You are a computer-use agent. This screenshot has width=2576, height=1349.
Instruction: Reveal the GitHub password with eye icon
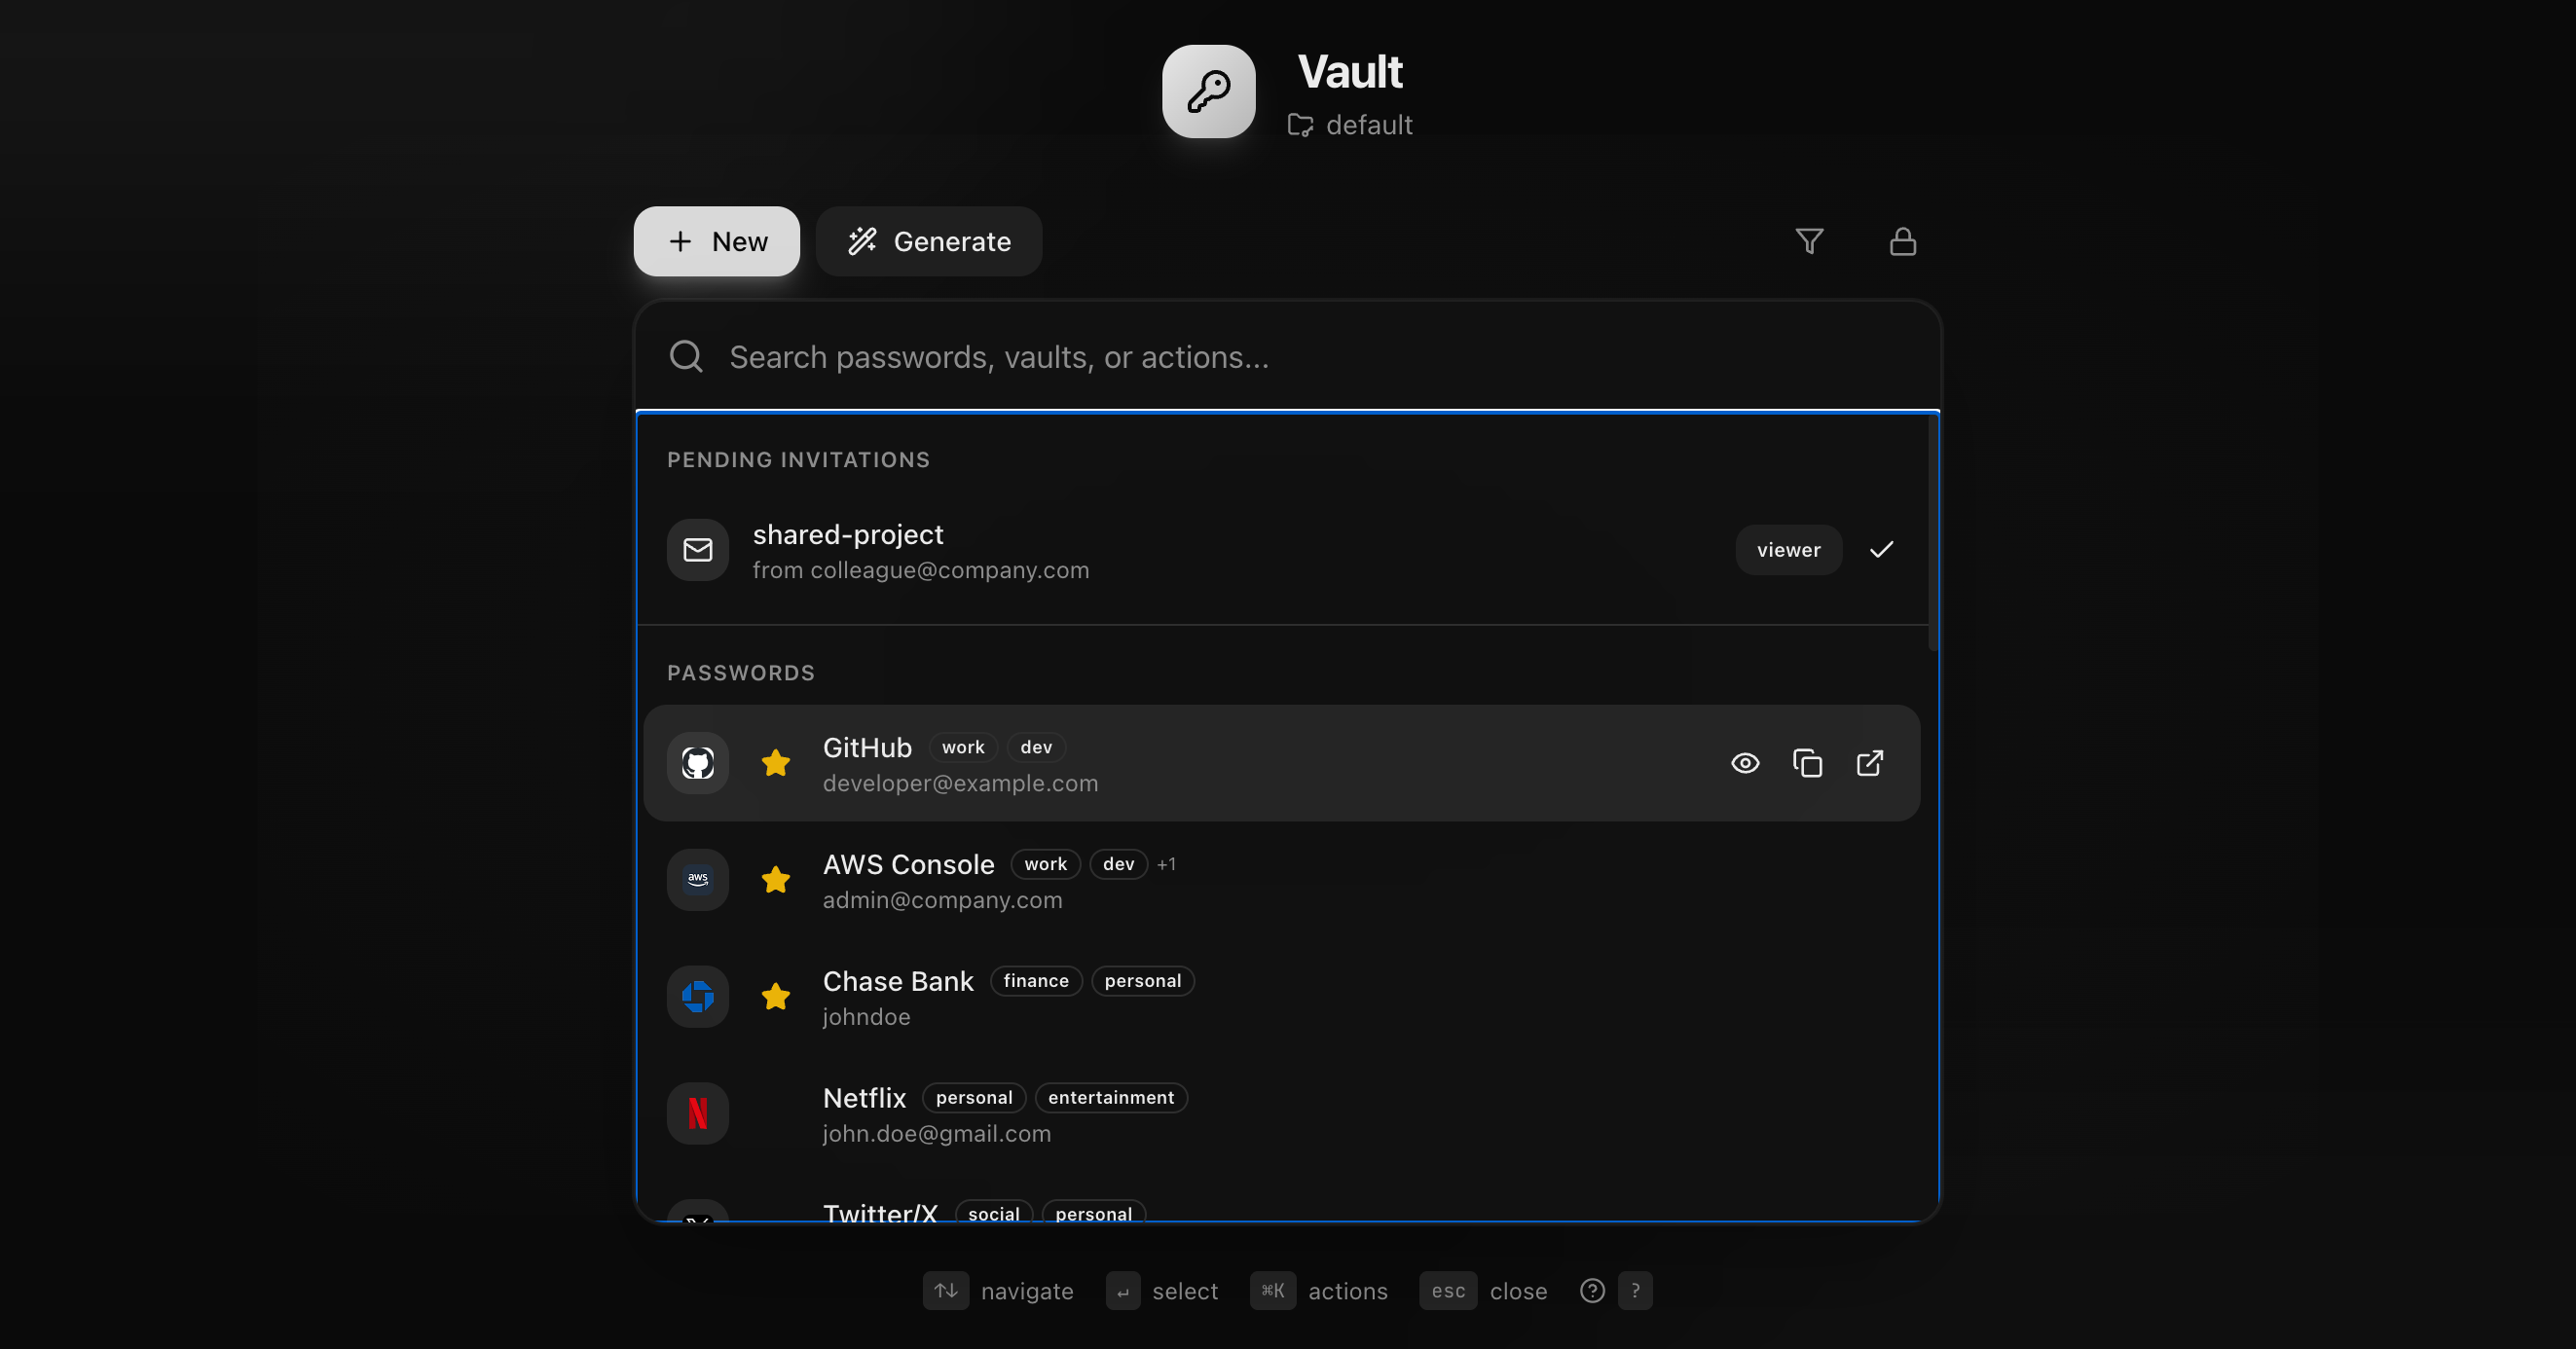coord(1745,763)
